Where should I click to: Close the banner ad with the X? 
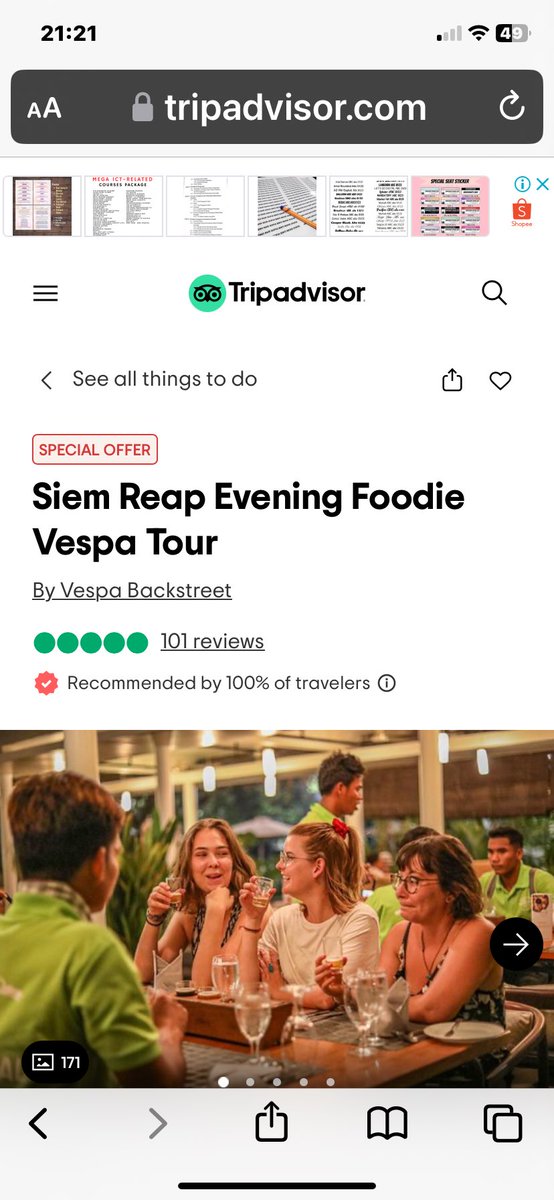pos(541,184)
